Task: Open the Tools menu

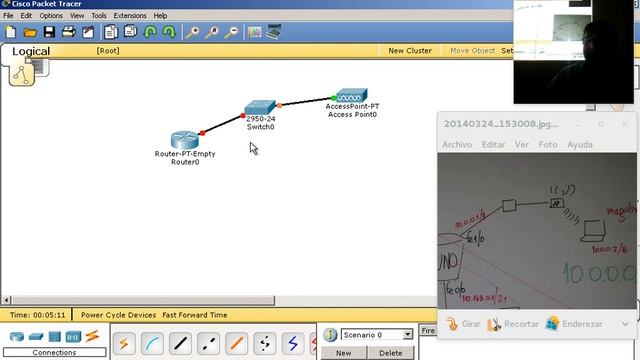Action: point(99,16)
